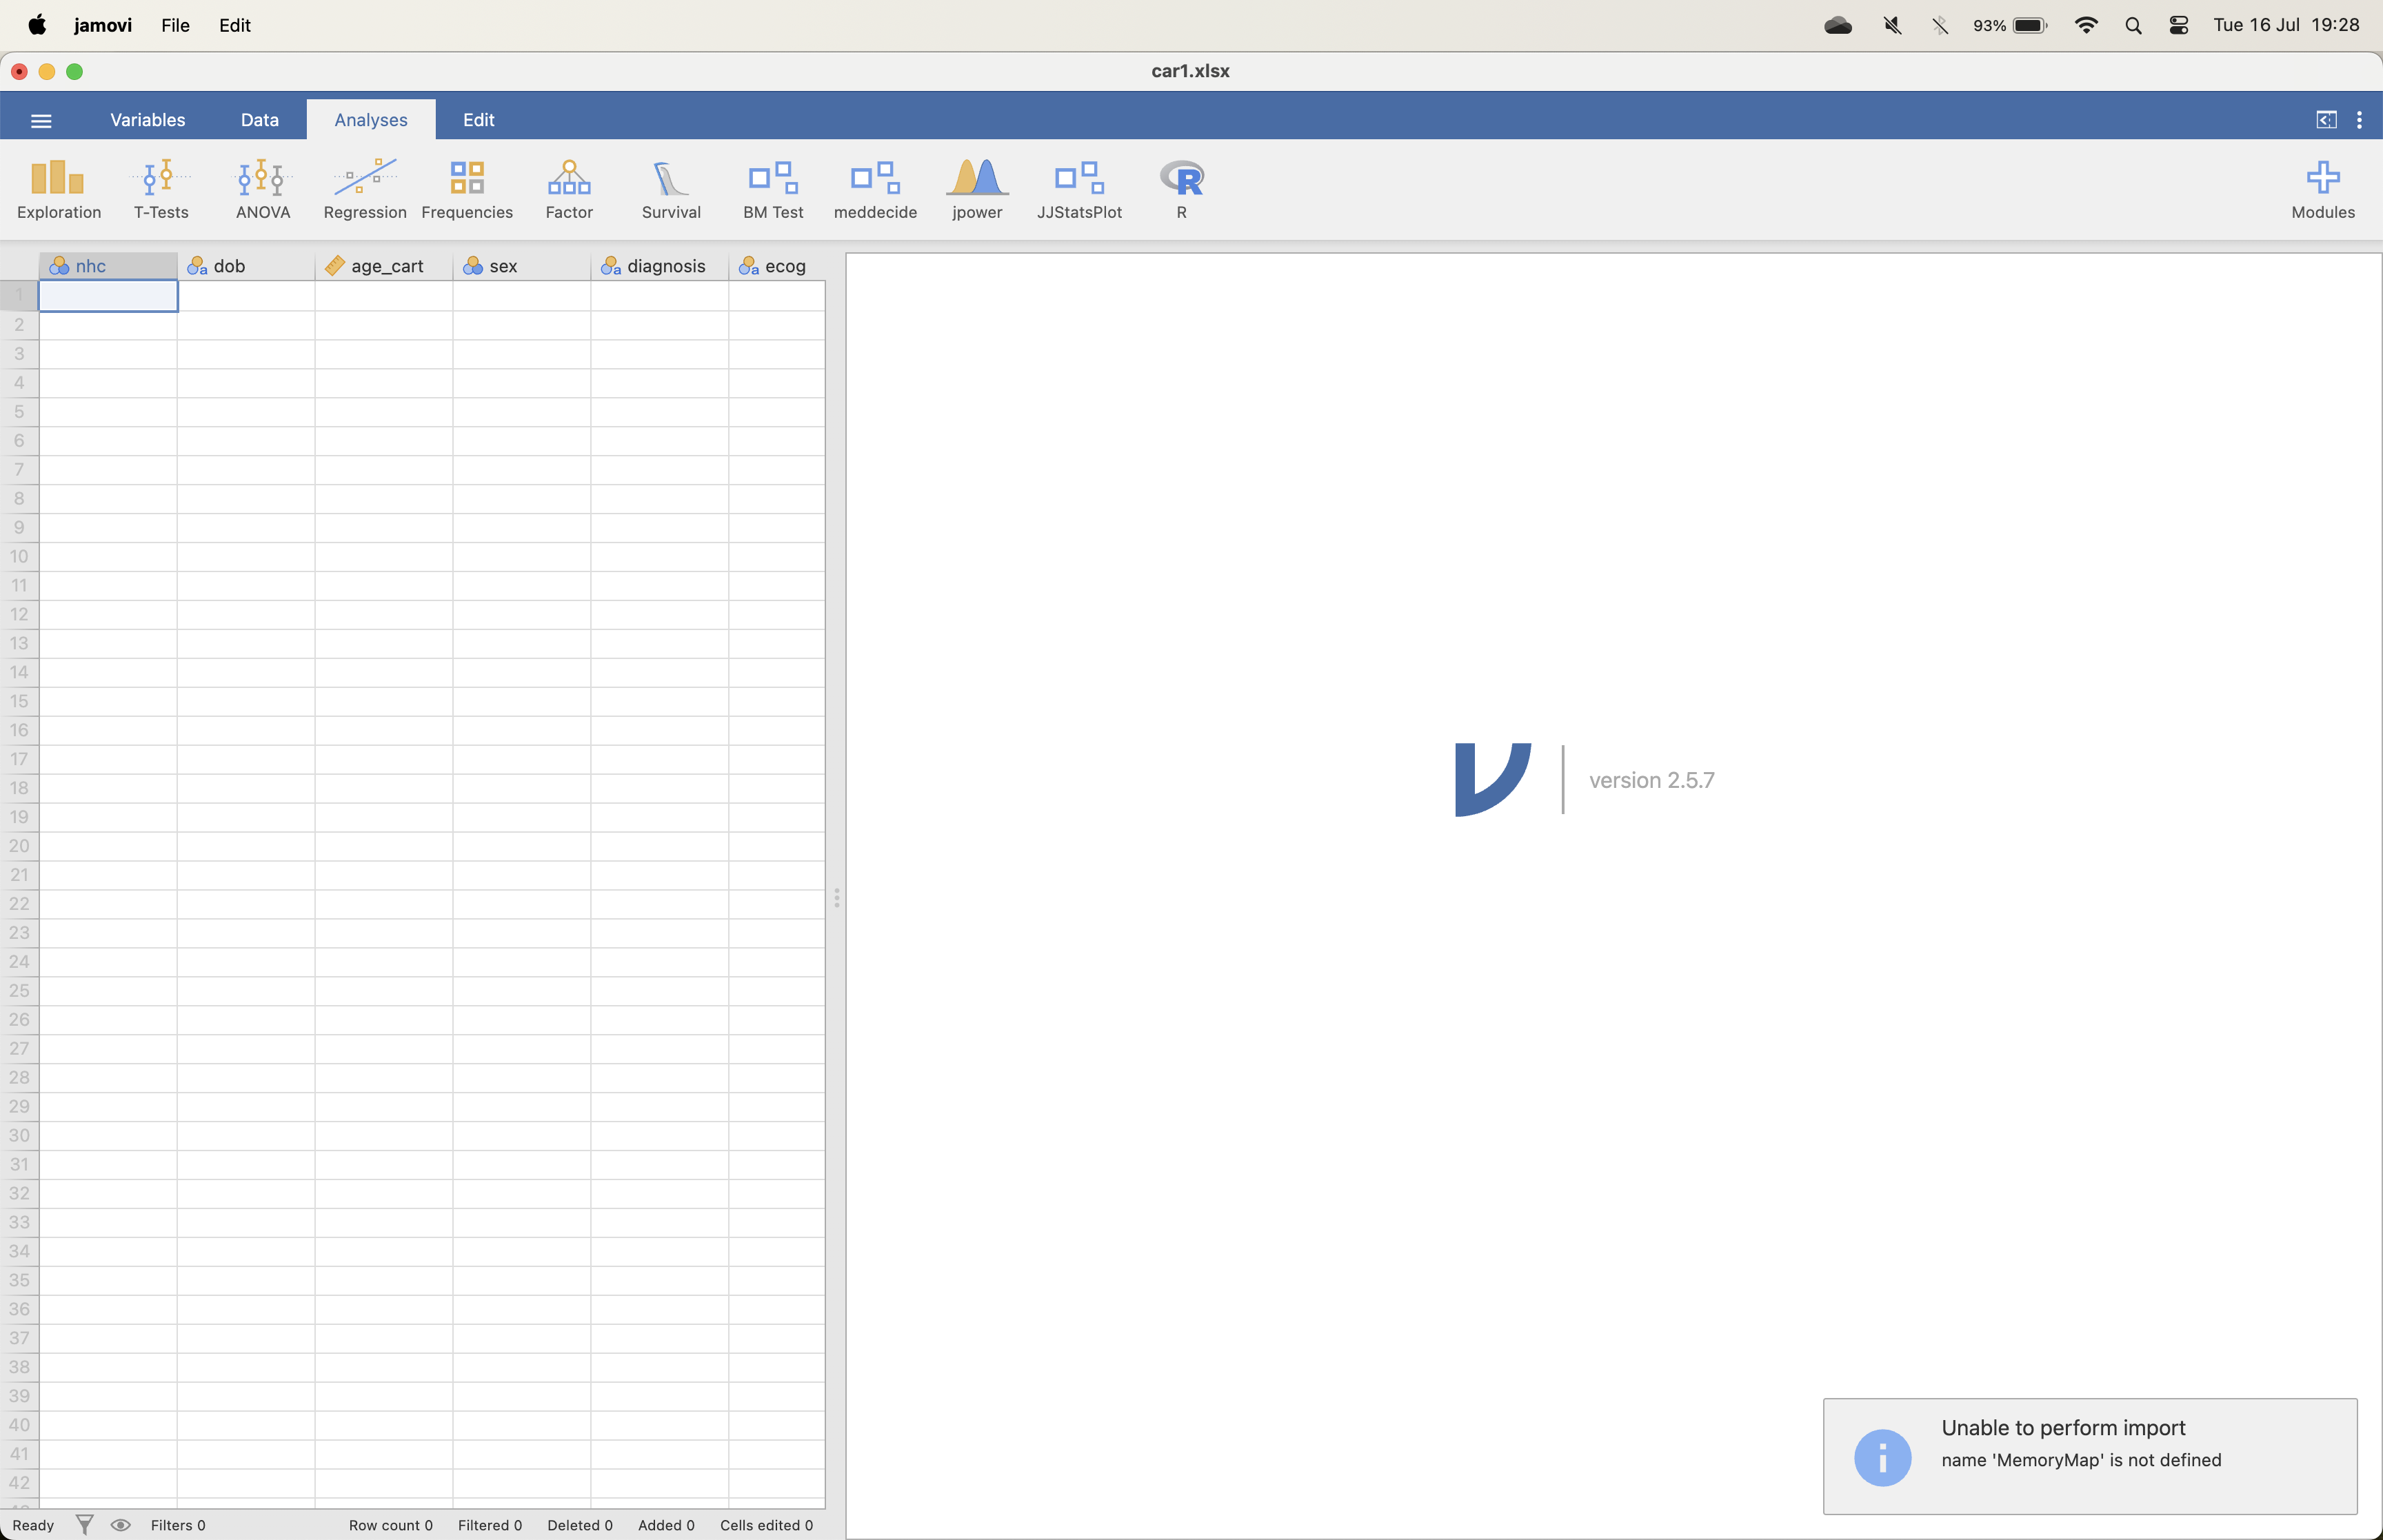Screen dimensions: 2383x1540
Task: Open the File menu in the macOS menu bar
Action: coord(175,25)
